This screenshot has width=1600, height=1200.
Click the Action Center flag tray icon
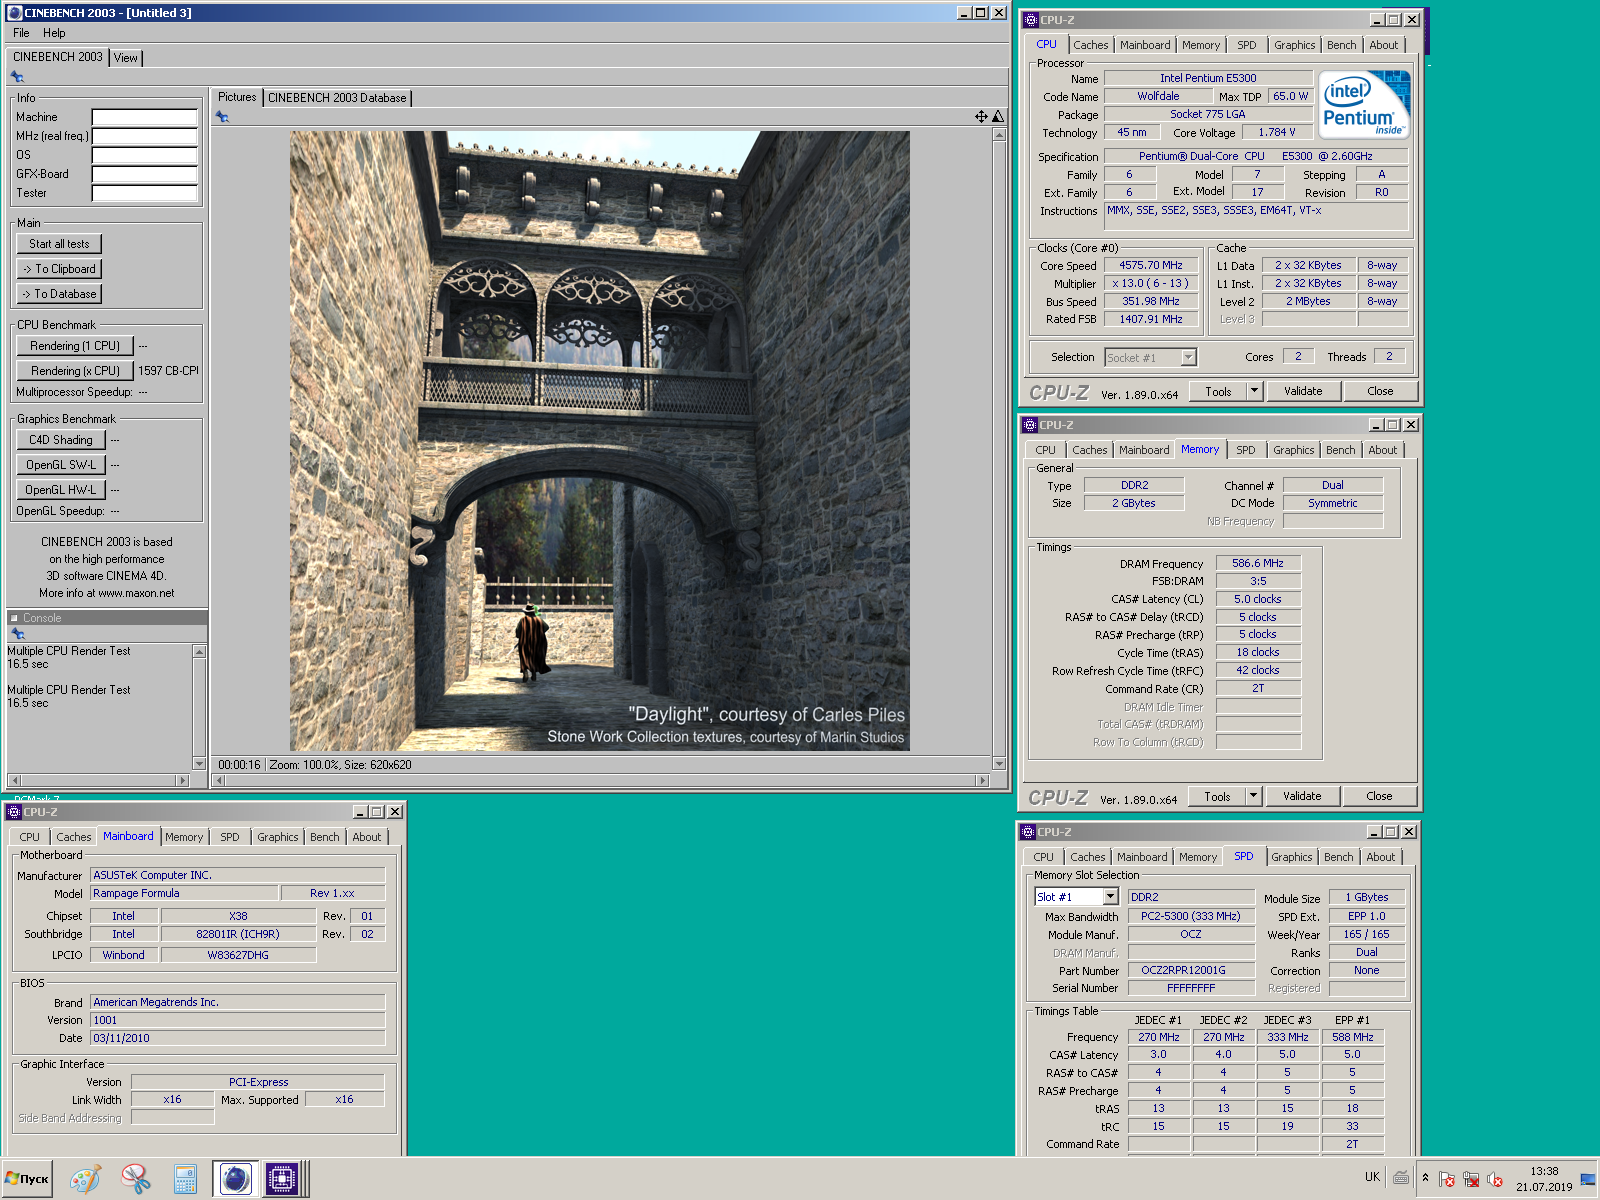coord(1447,1179)
